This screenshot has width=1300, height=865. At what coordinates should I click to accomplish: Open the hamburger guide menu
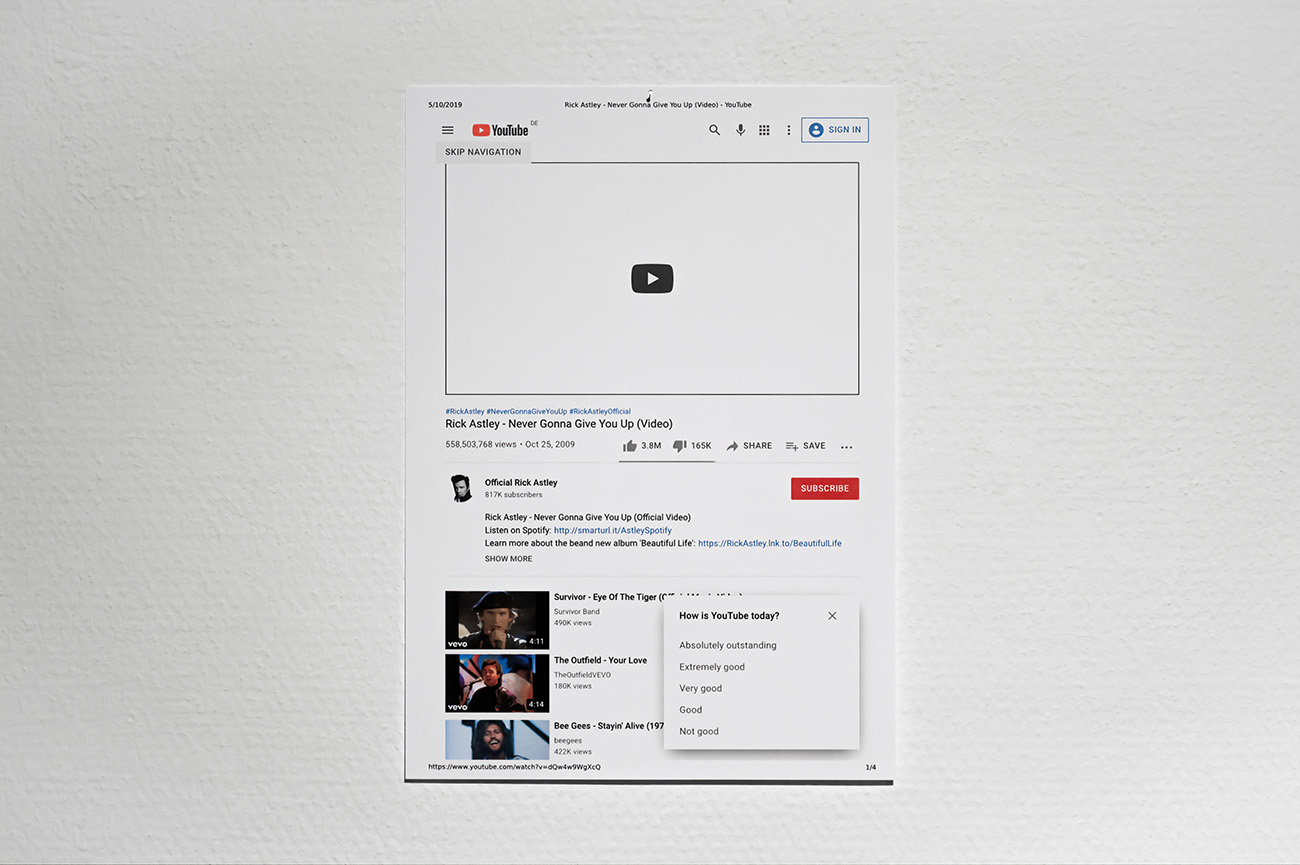[x=448, y=130]
